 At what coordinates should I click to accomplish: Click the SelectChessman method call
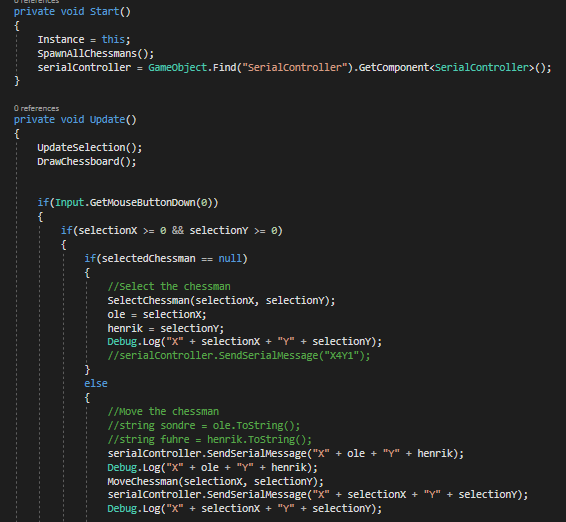pyautogui.click(x=221, y=300)
